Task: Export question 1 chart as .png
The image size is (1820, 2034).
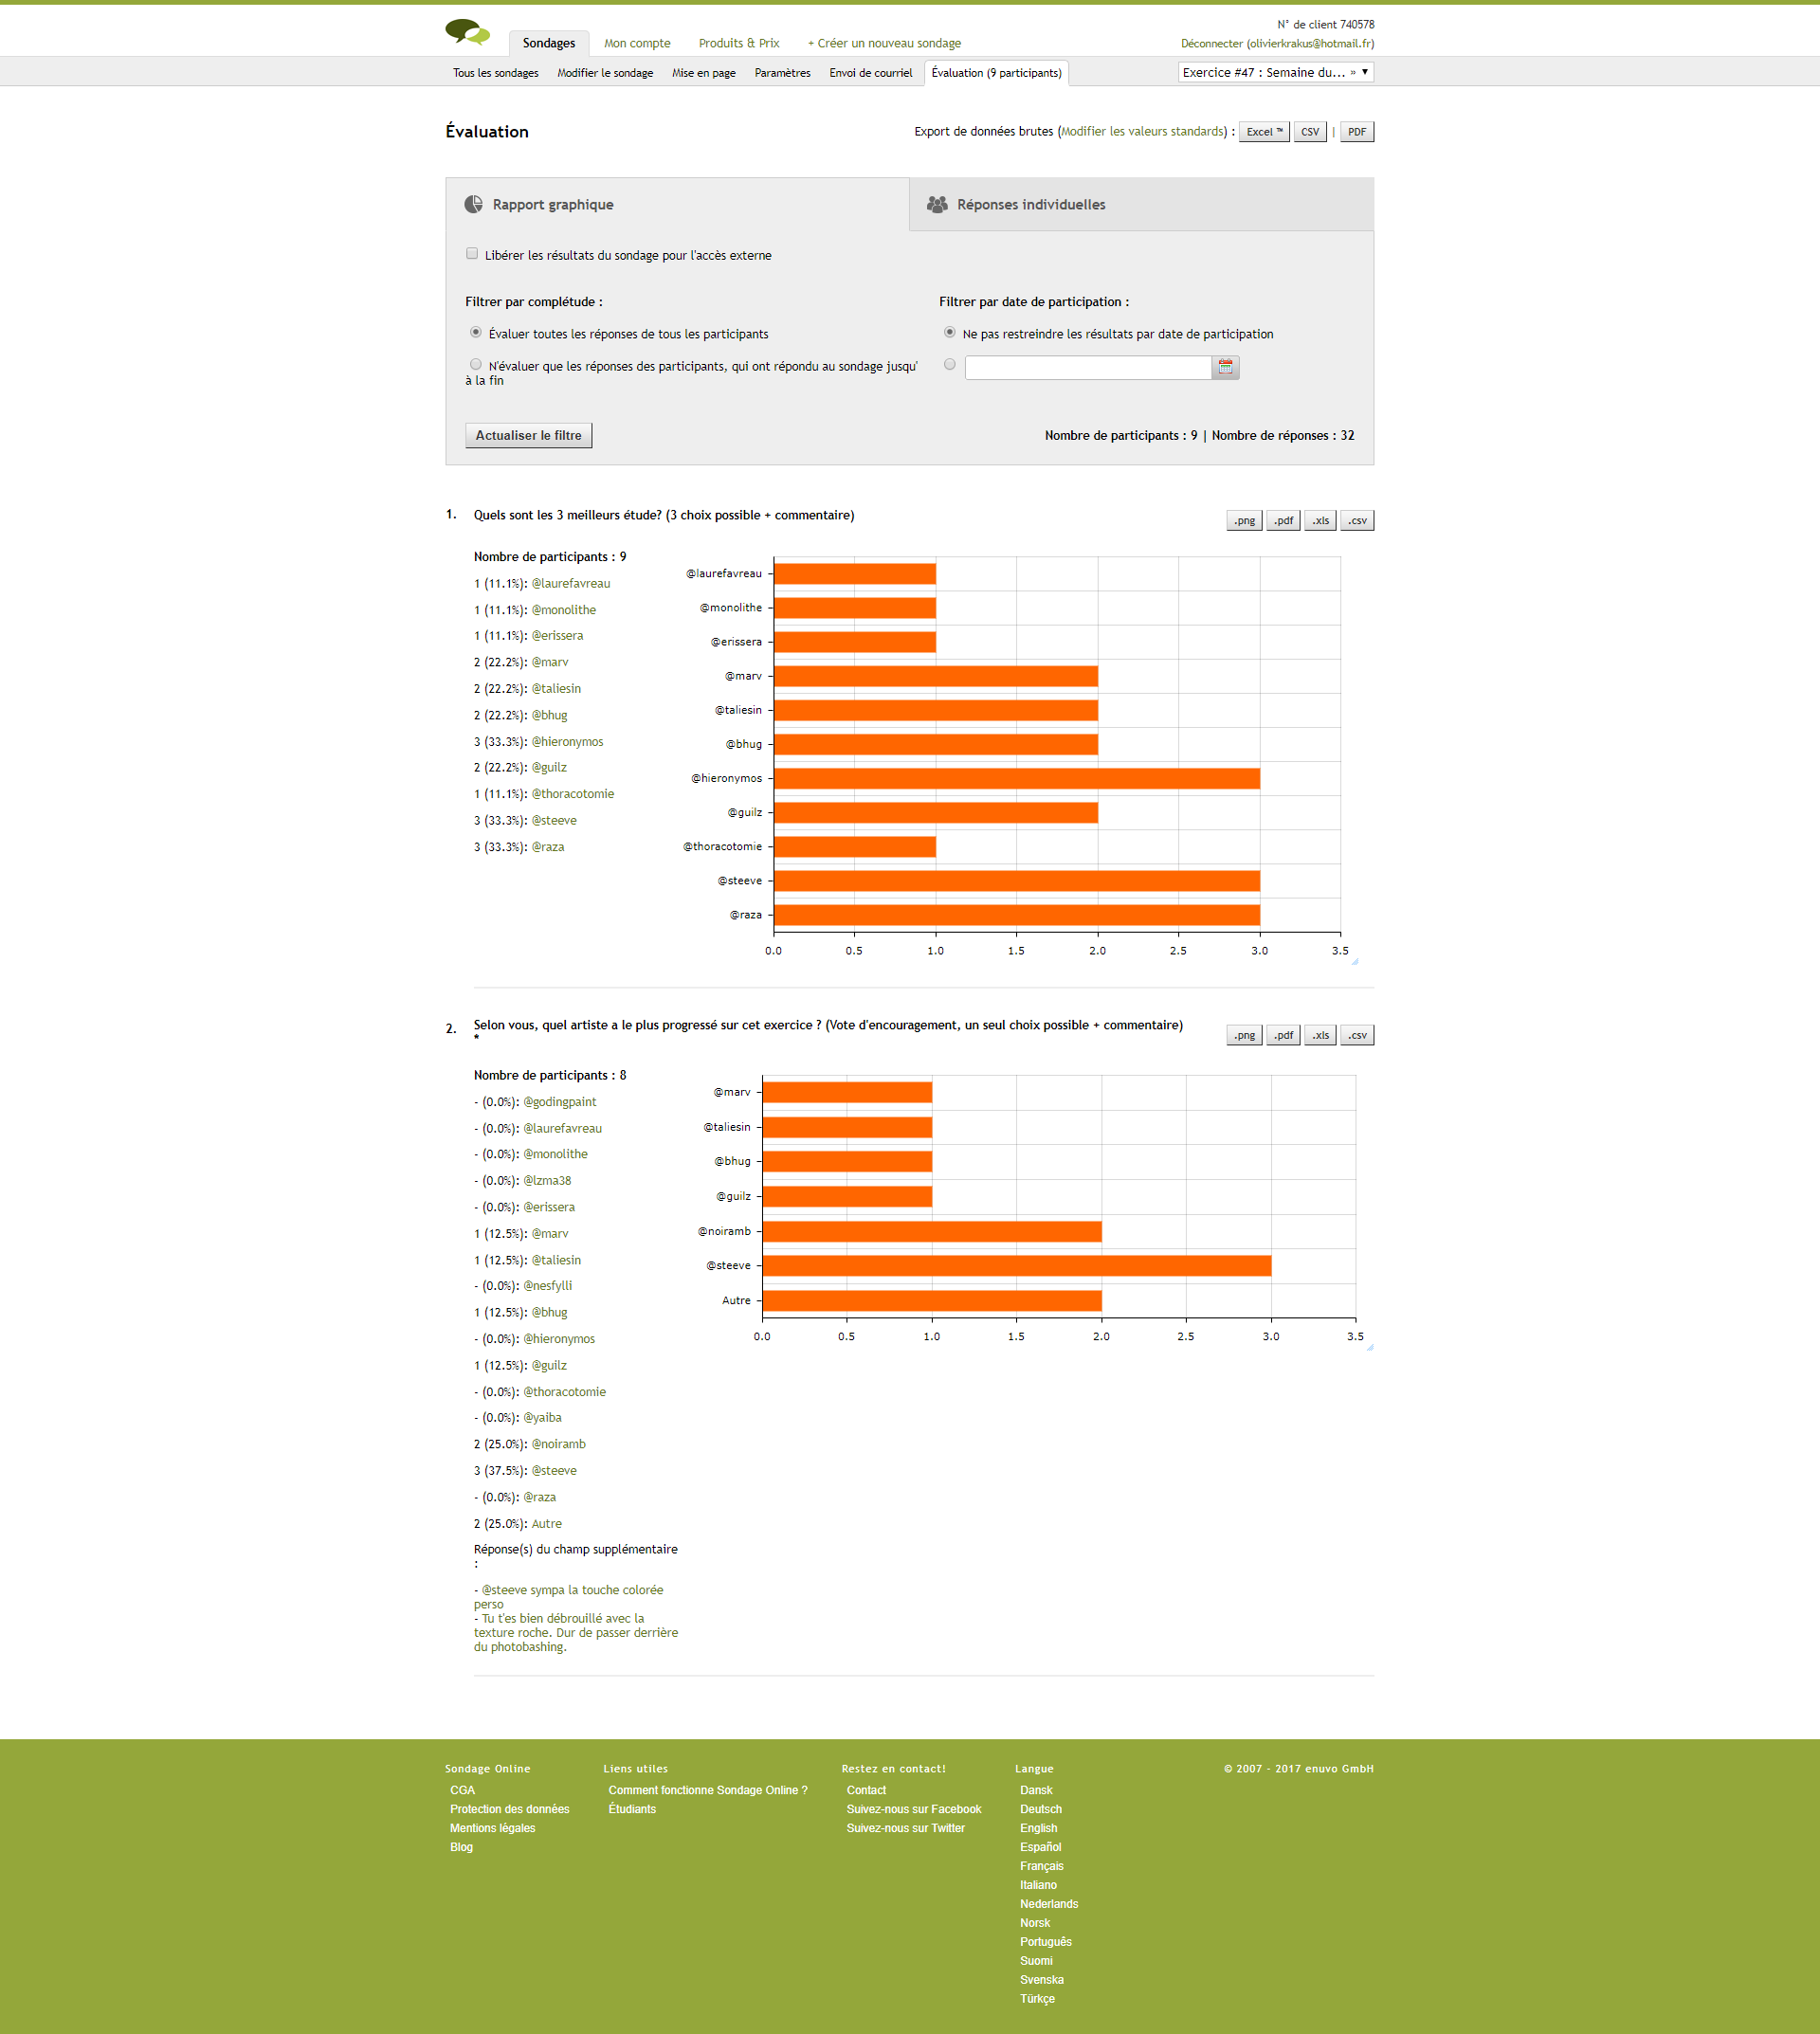Action: pos(1243,521)
